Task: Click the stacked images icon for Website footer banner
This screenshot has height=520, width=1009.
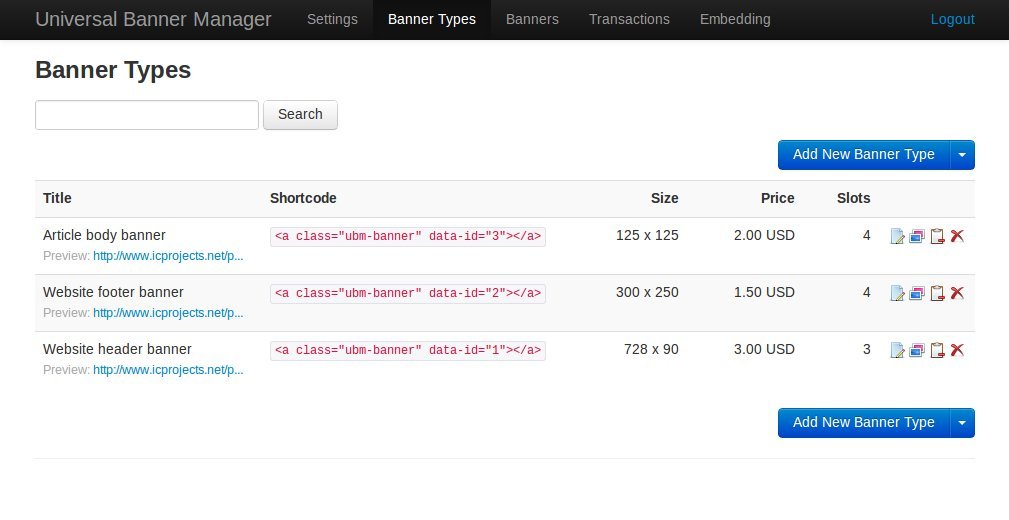Action: (917, 294)
